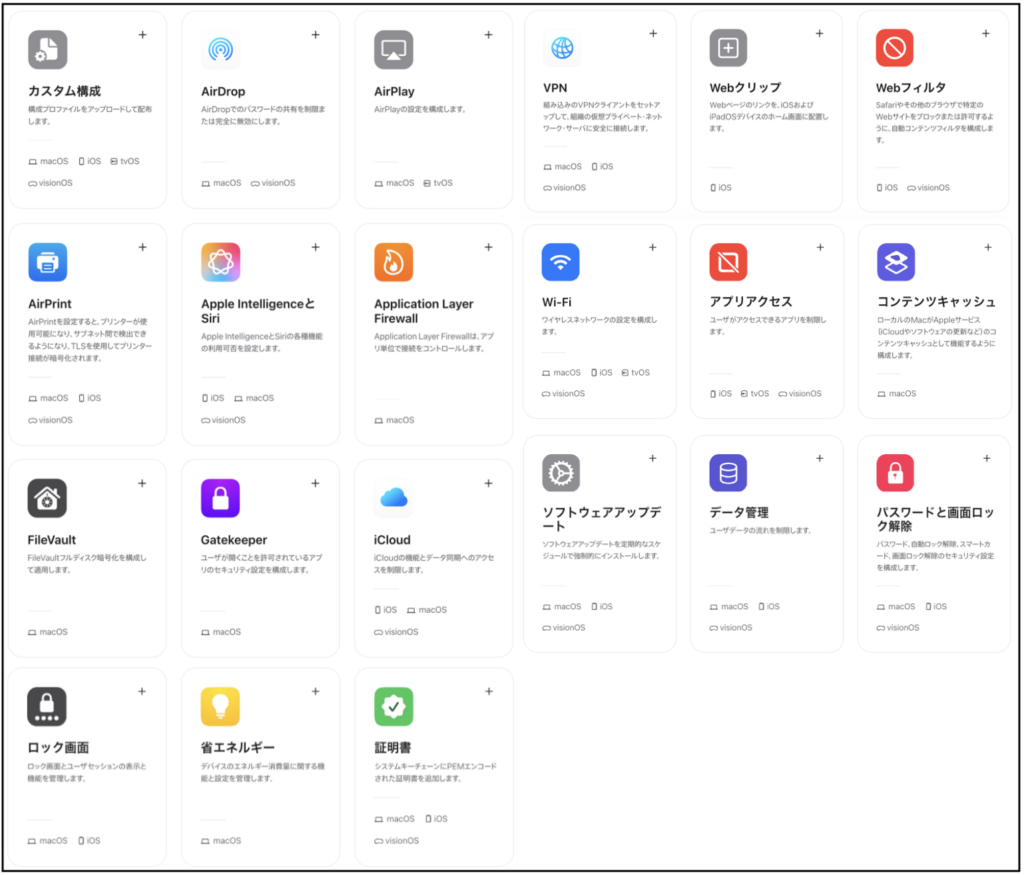Click the visionOS label in AirDrop card
The width and height of the screenshot is (1024, 875).
coord(273,183)
